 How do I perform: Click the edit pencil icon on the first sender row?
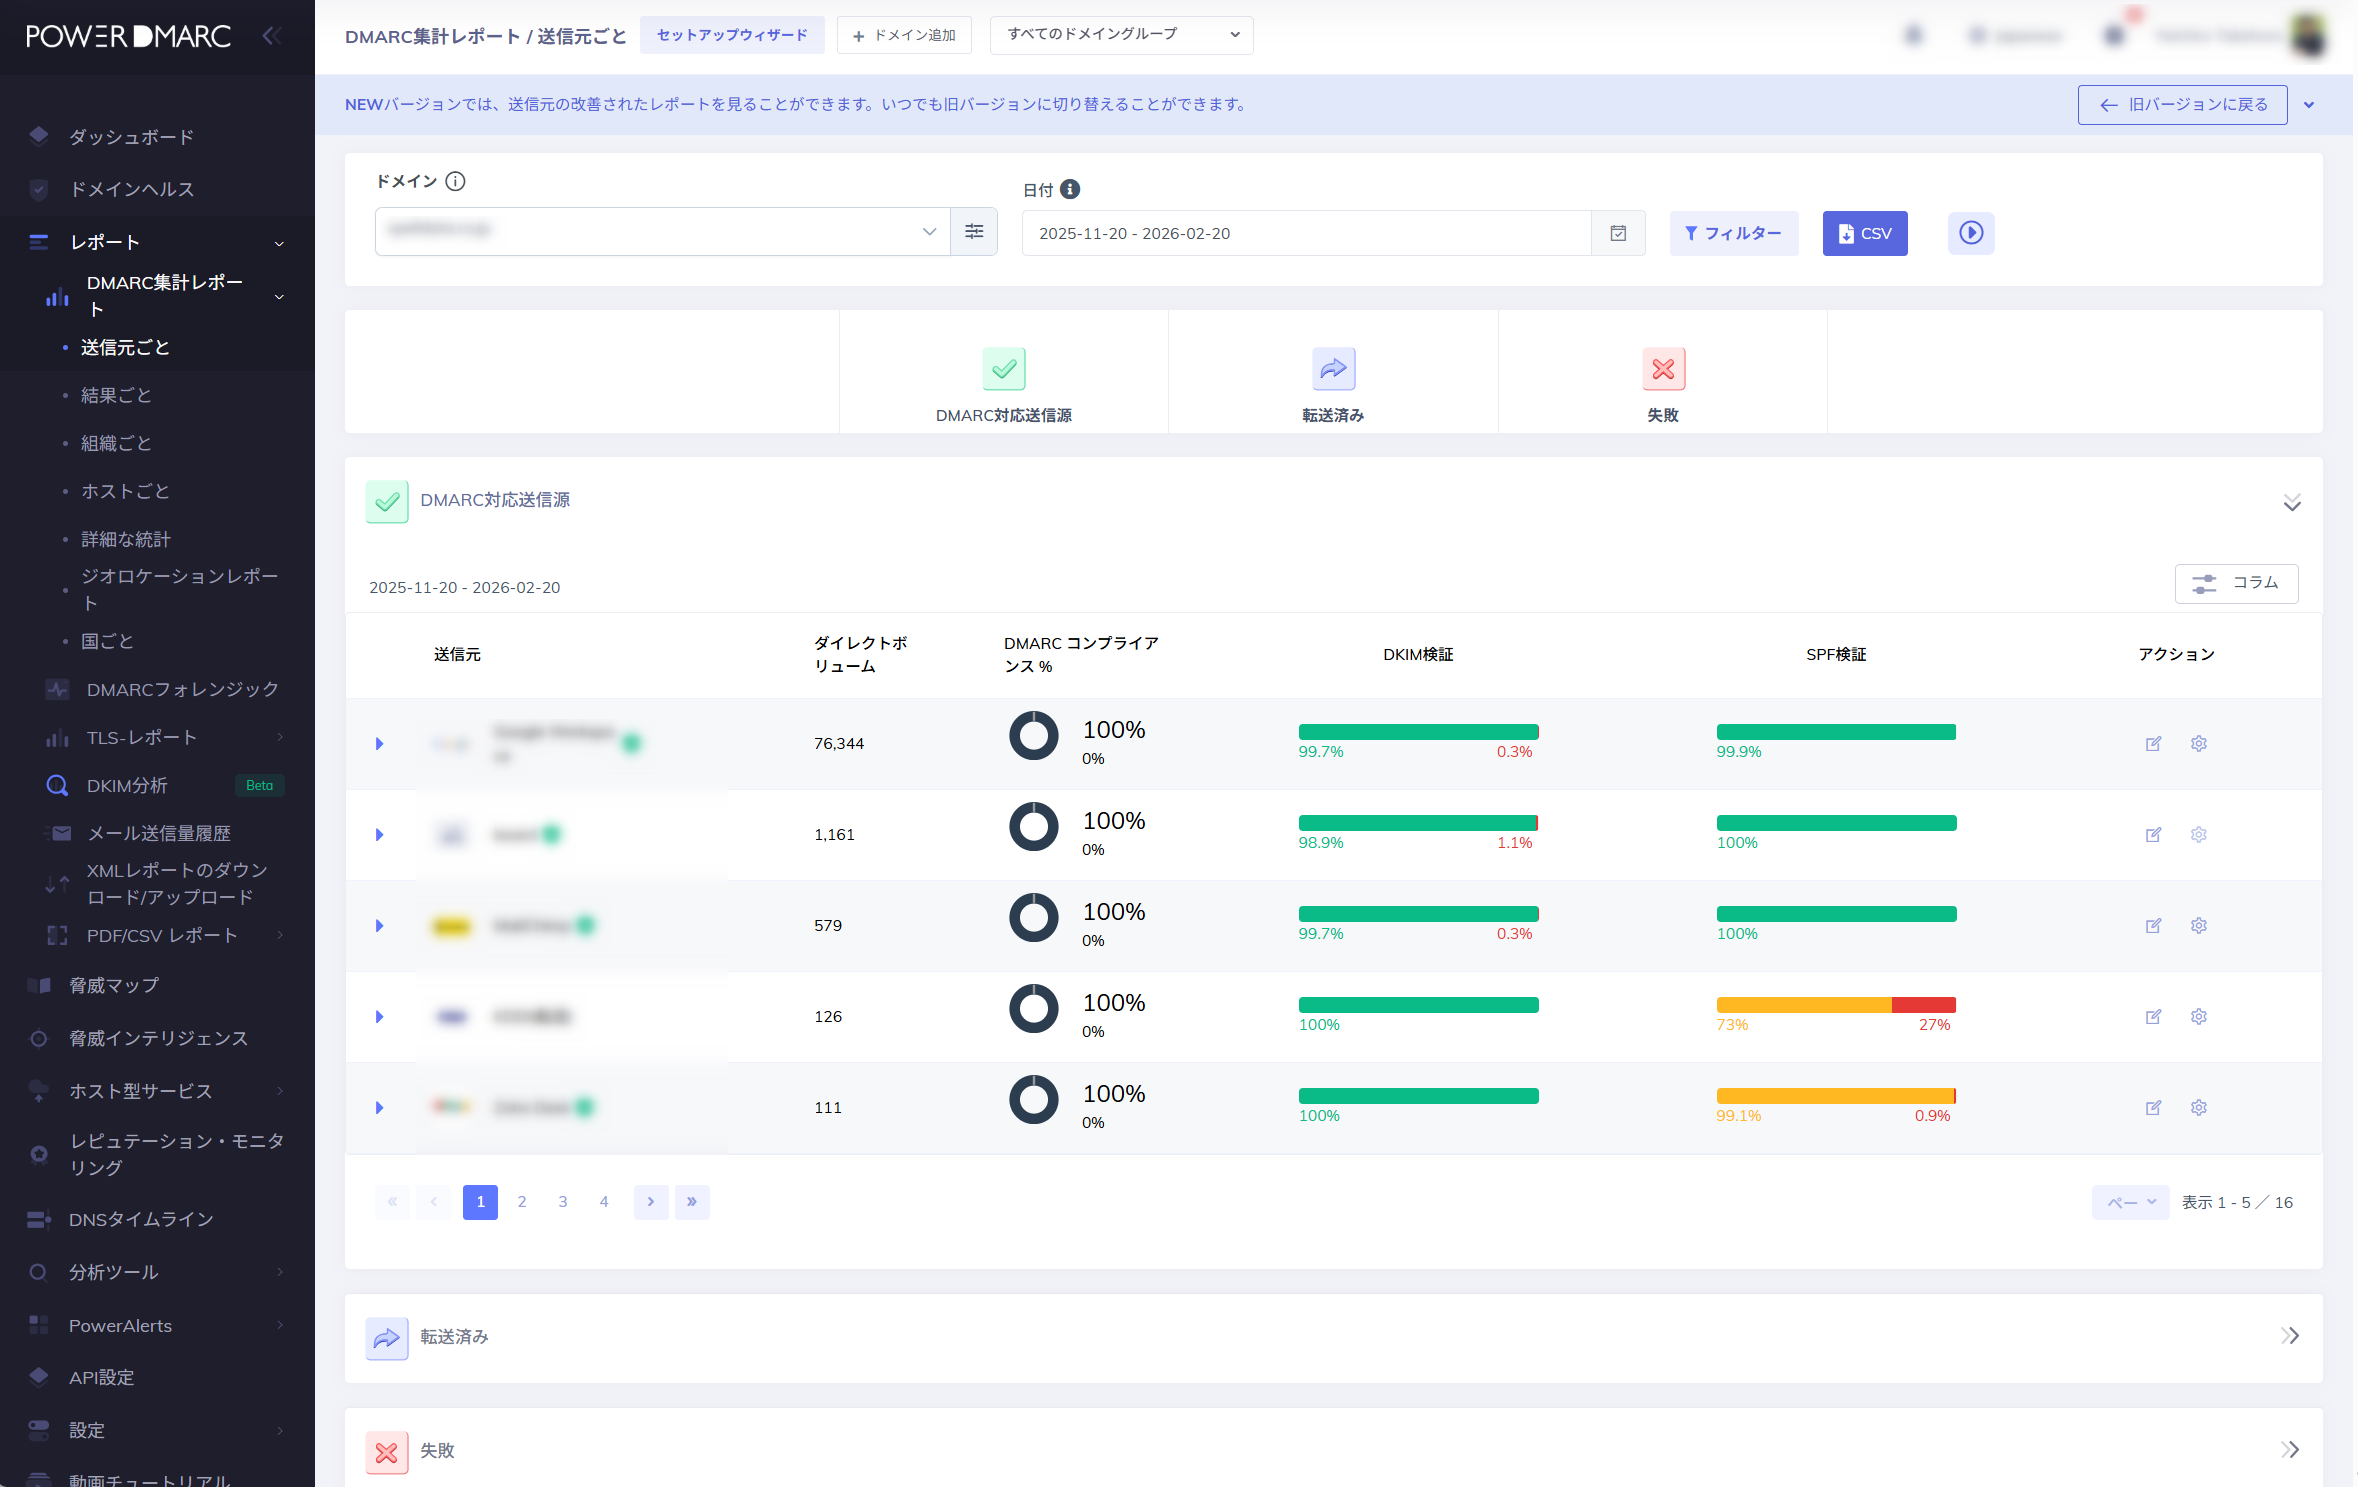pyautogui.click(x=2154, y=743)
